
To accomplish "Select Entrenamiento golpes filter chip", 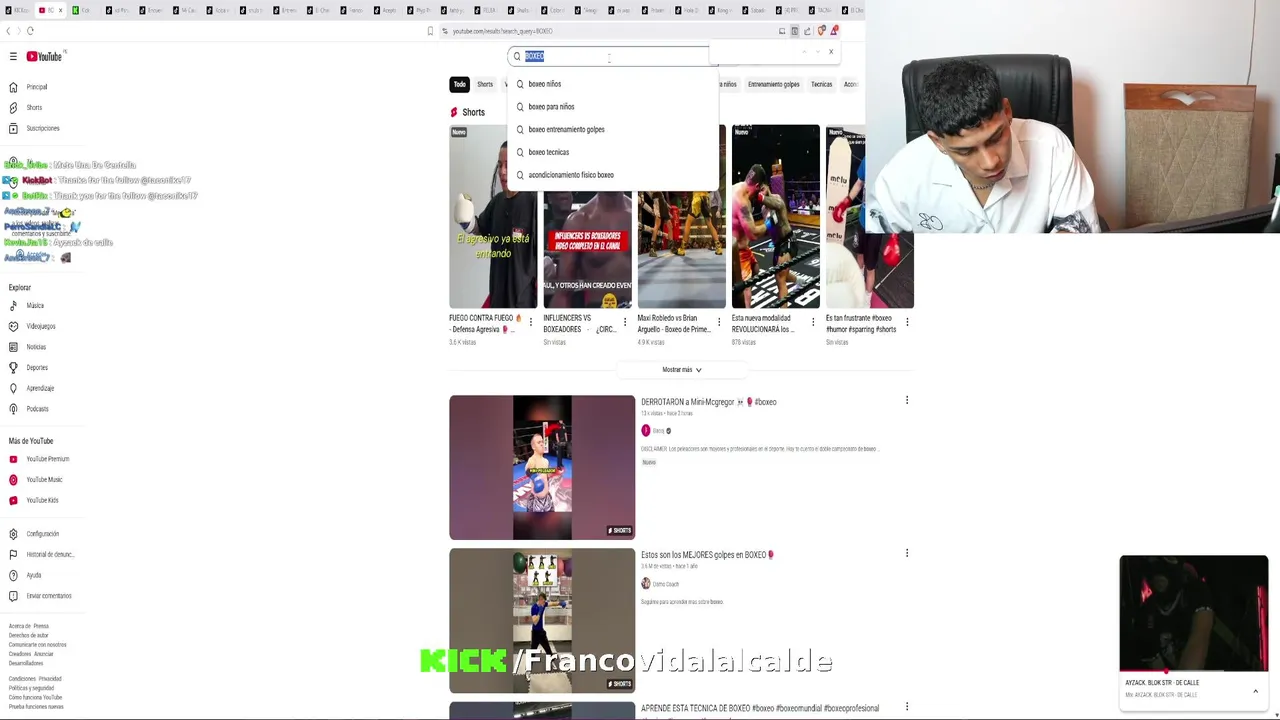I will pyautogui.click(x=774, y=84).
